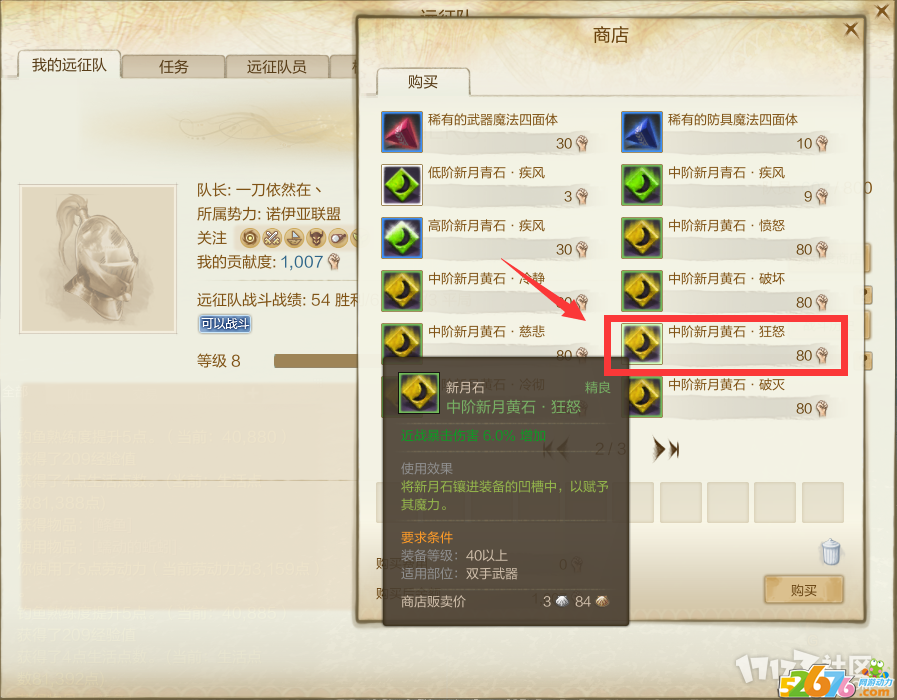Switch to the 任务 tab
Image resolution: width=897 pixels, height=700 pixels.
click(173, 67)
